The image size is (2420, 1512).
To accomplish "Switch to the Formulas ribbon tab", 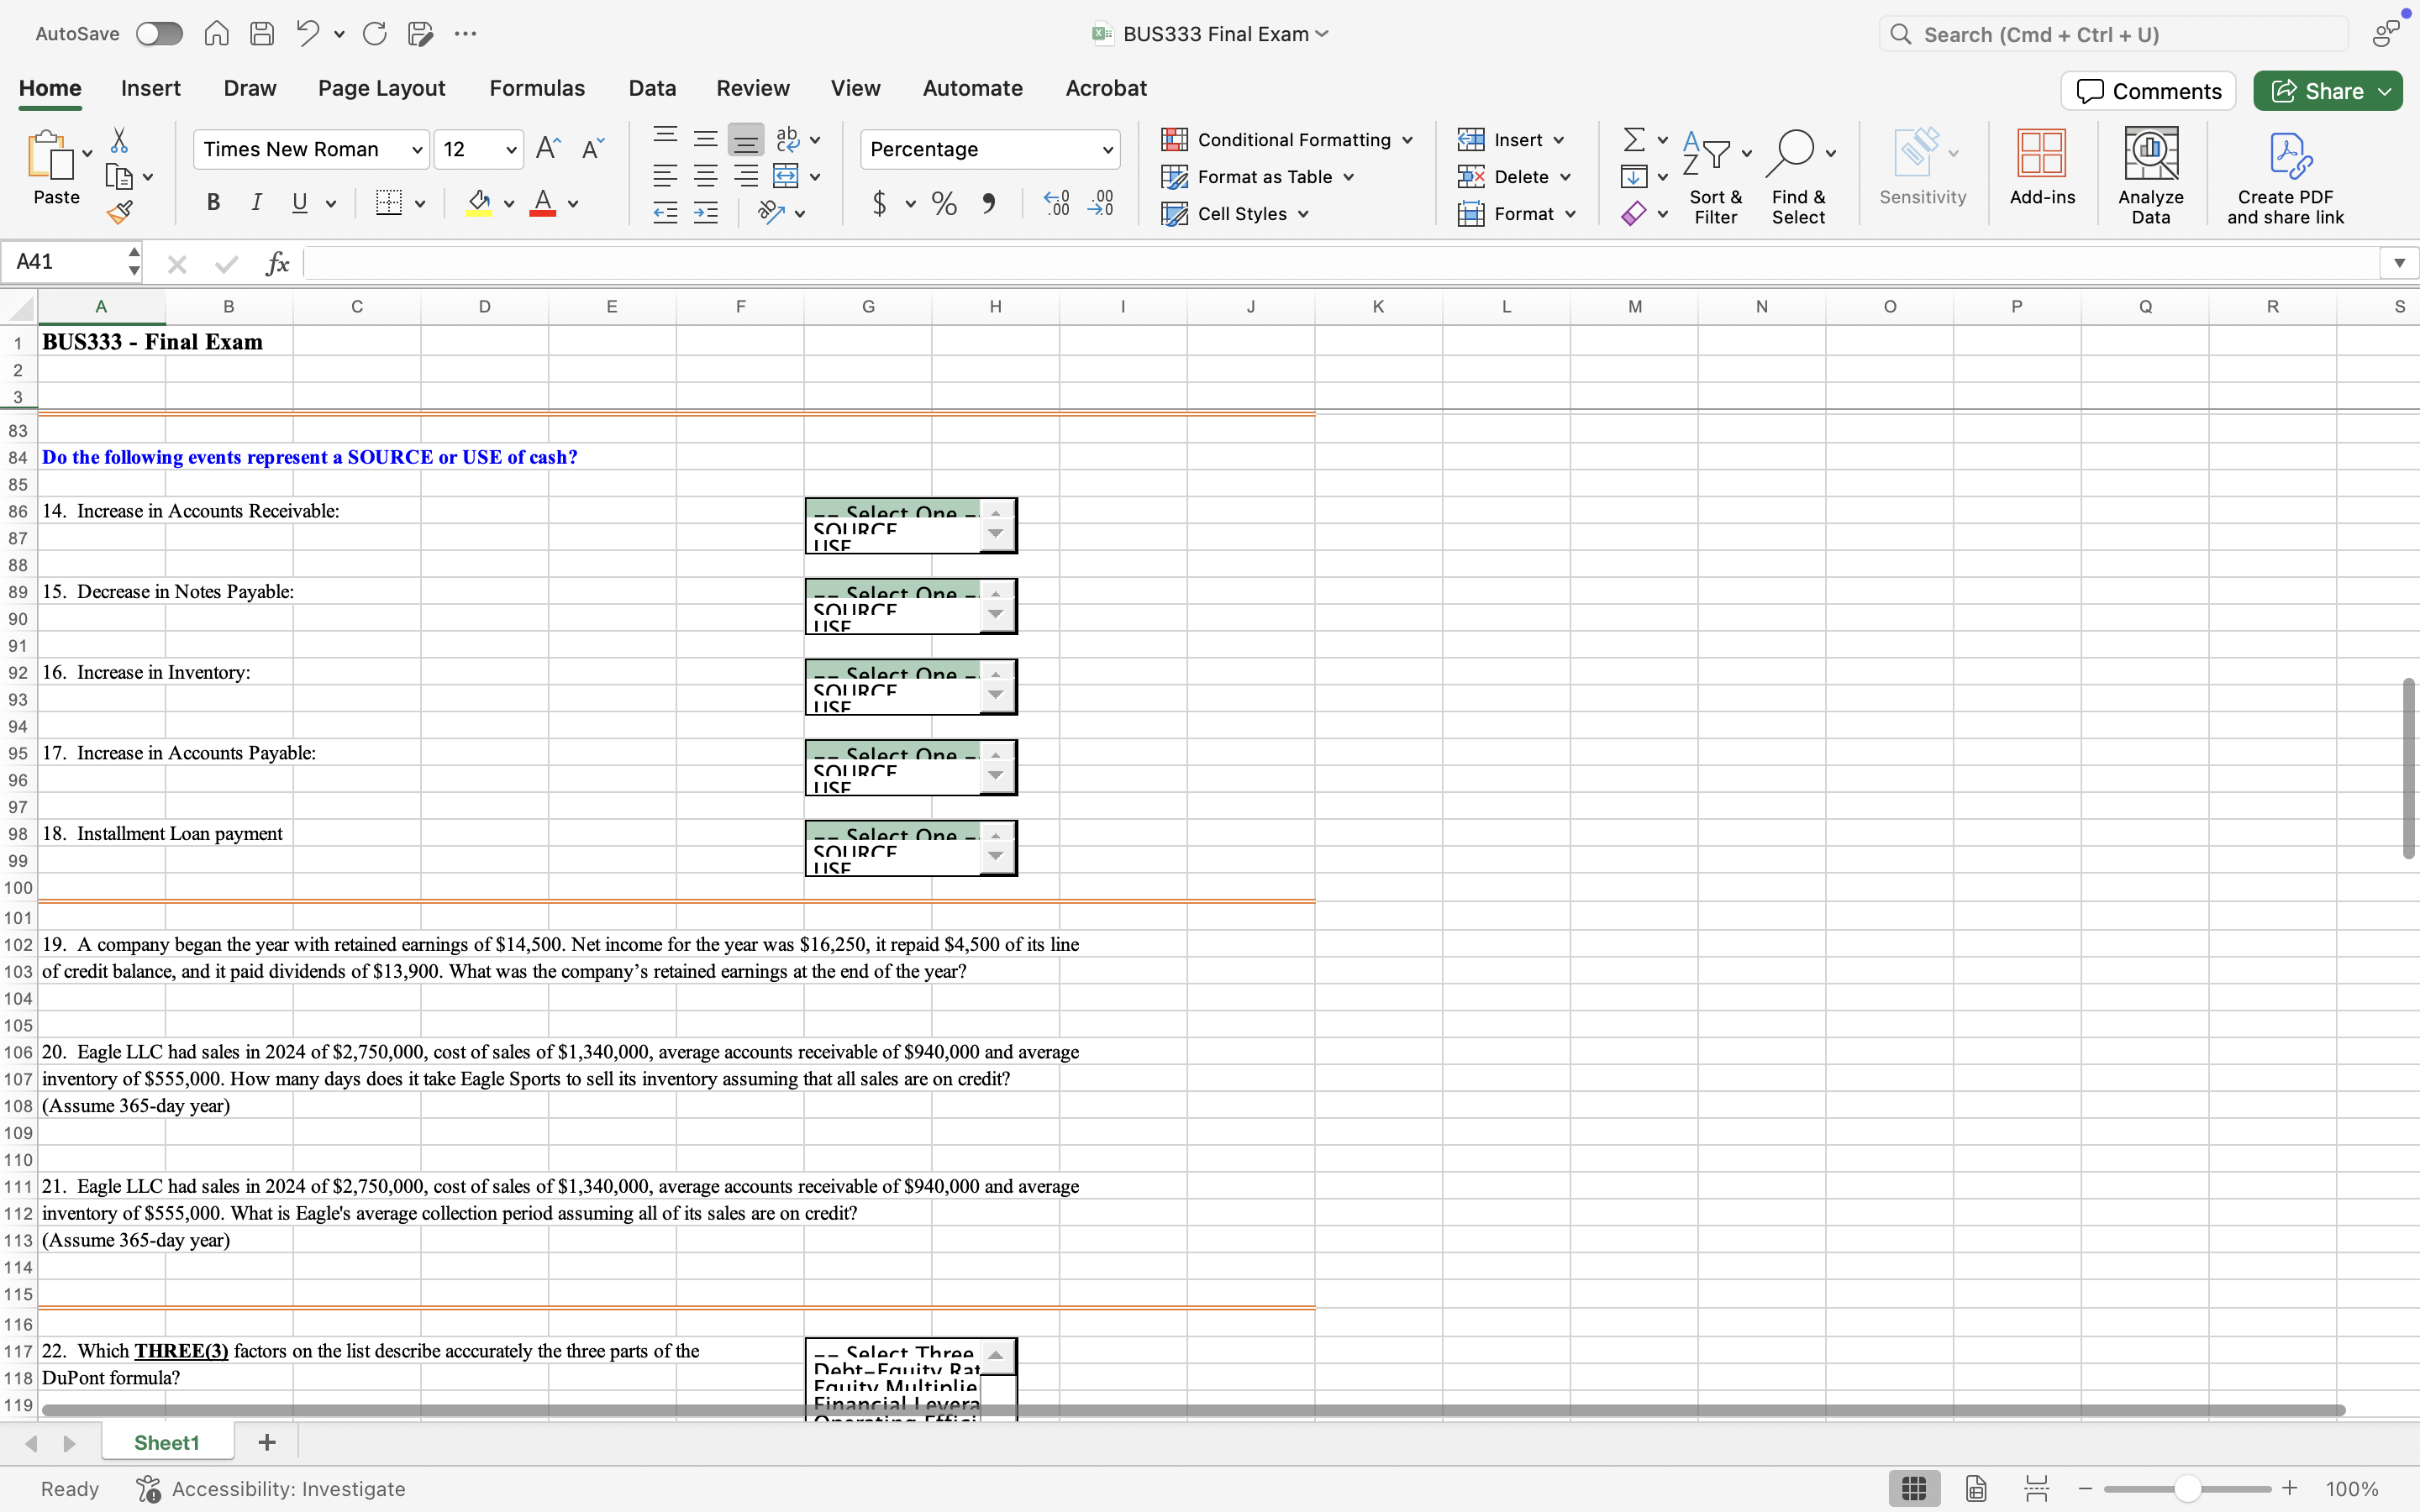I will 537,88.
